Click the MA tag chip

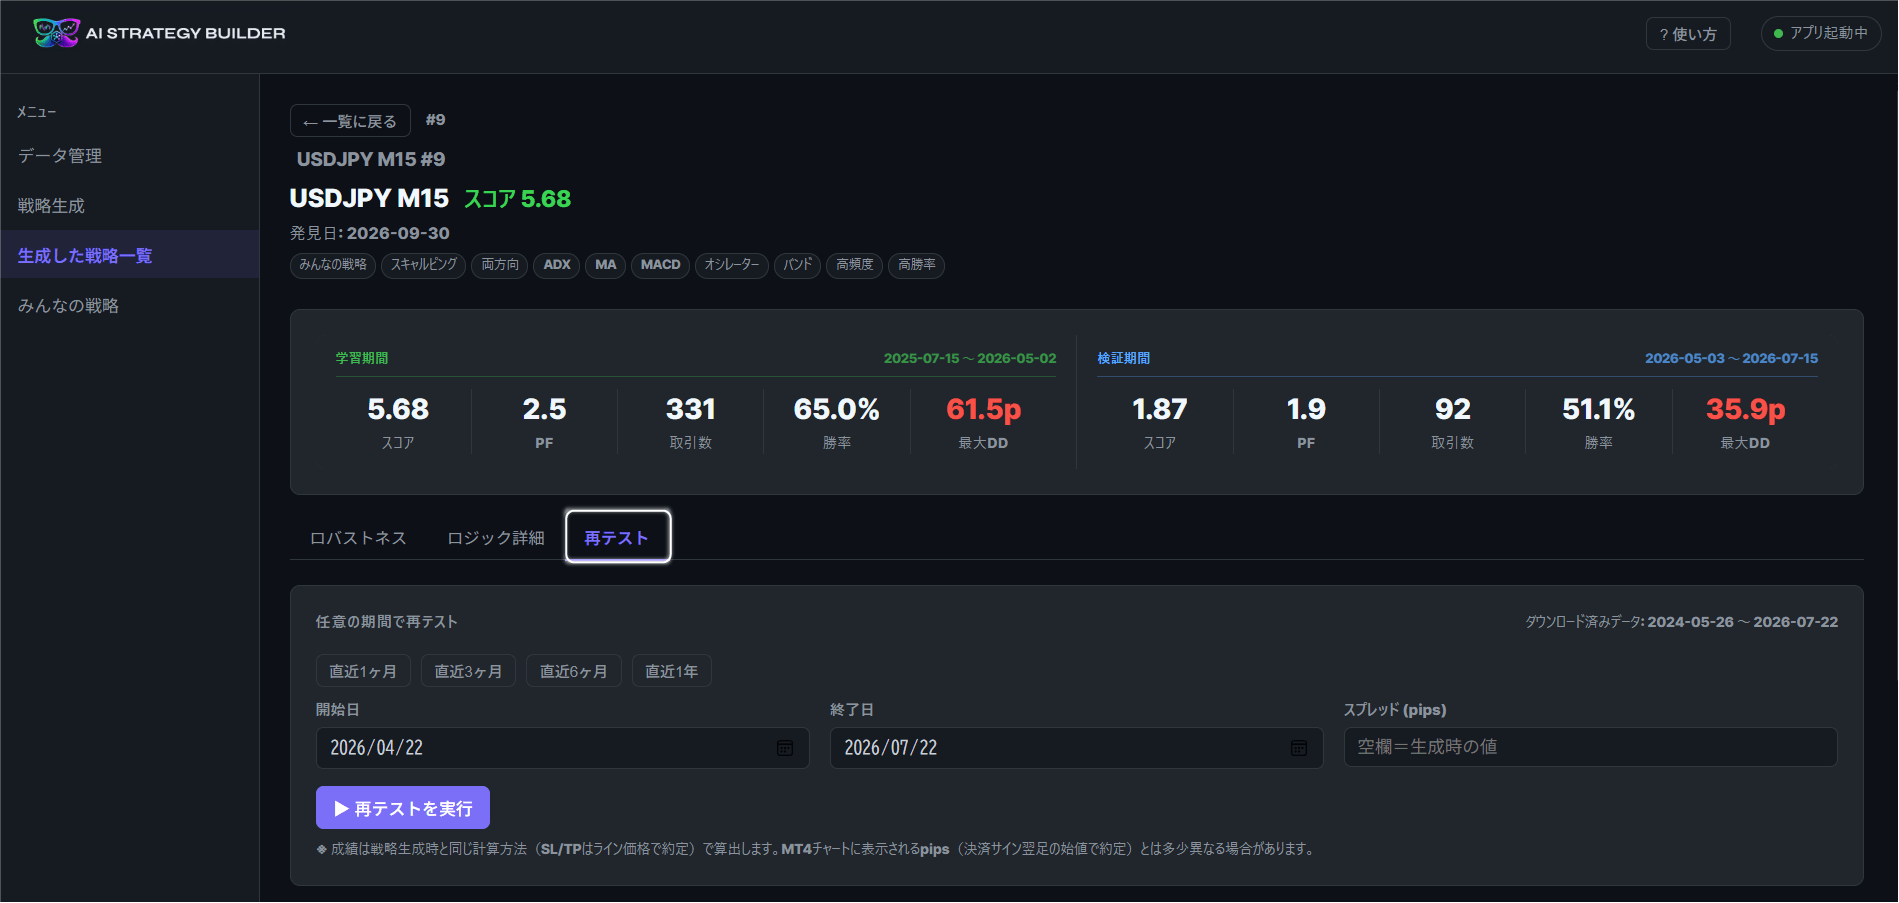pos(606,265)
